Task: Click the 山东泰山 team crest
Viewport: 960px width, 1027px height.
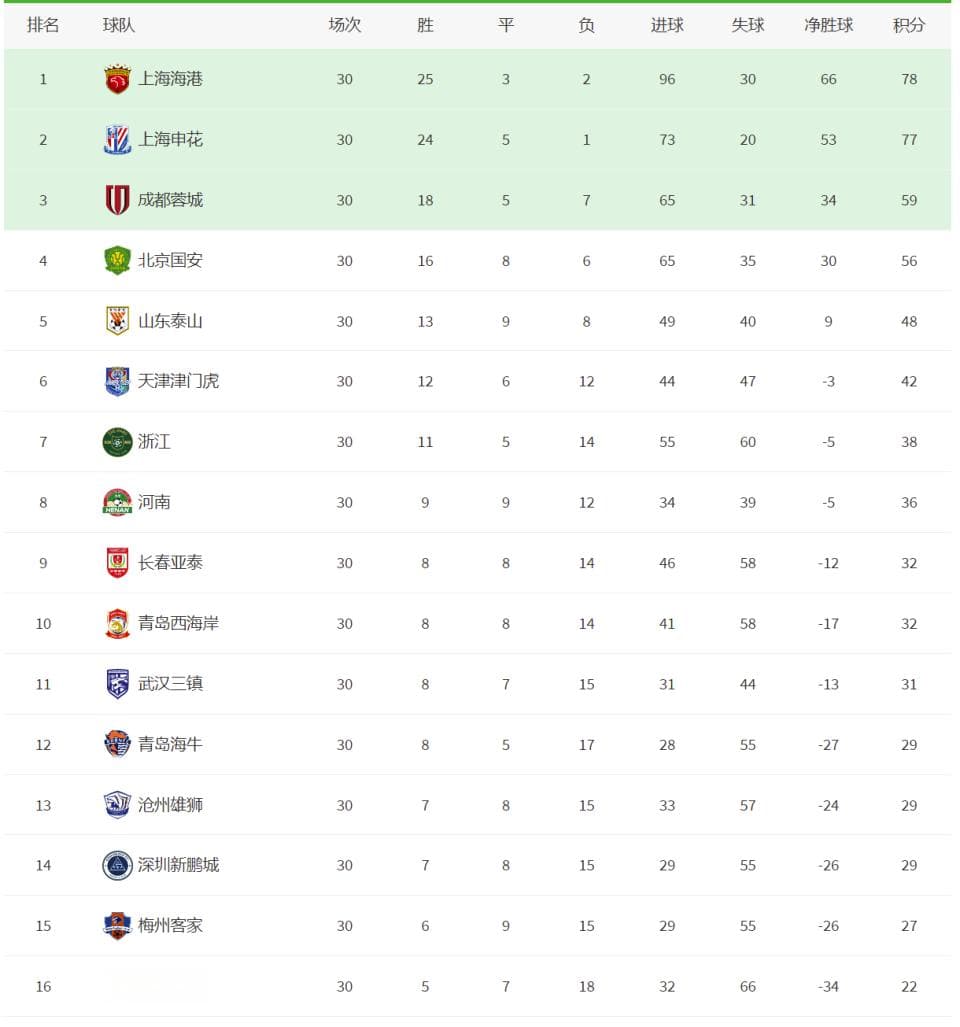Action: [x=117, y=321]
